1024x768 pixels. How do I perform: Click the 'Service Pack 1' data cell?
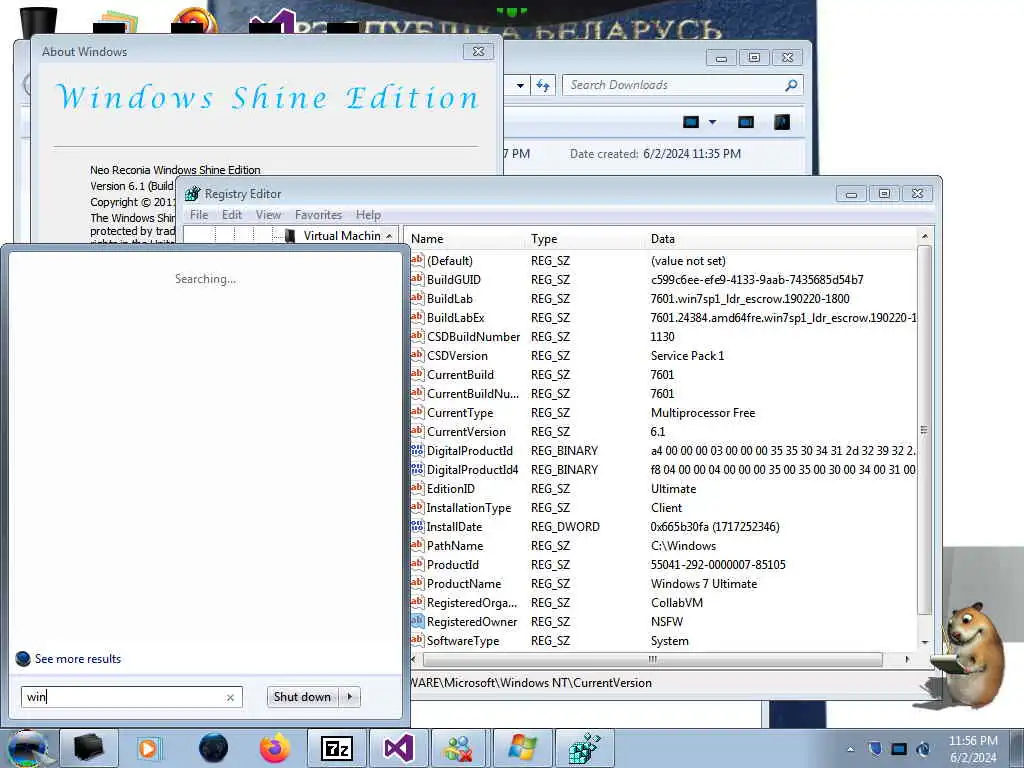pos(688,356)
